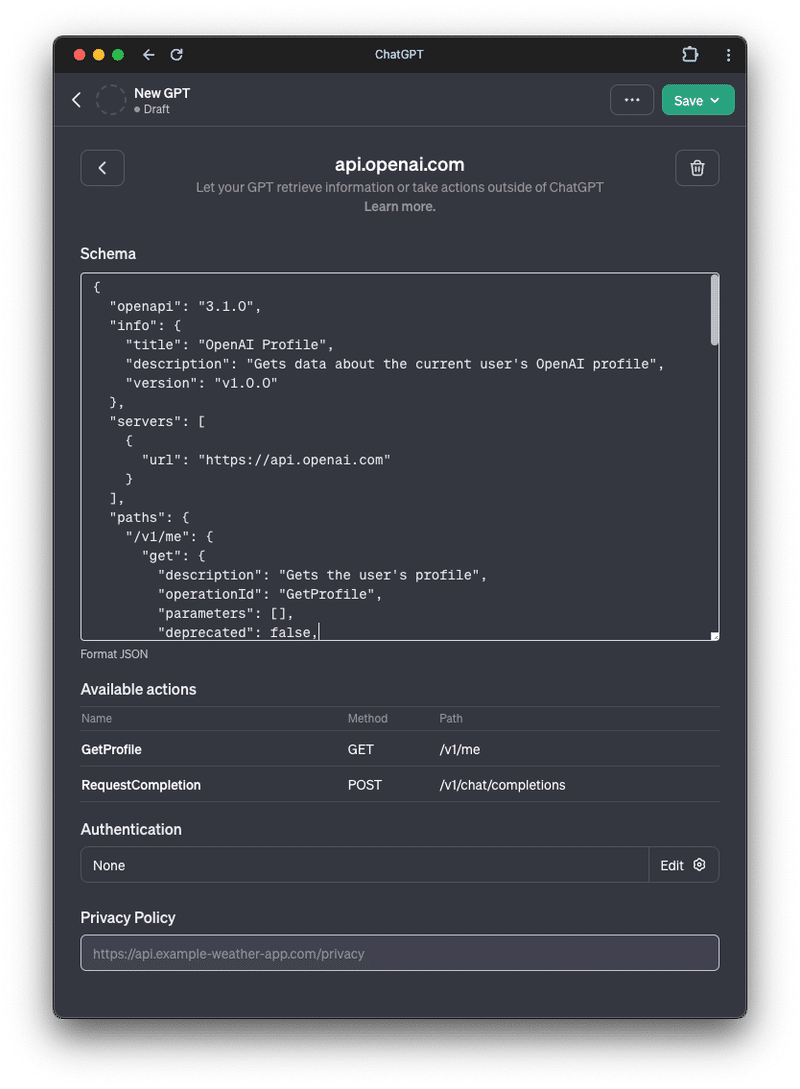Screen dimensions: 800x1089
Task: Click the browser back arrow icon
Action: coord(149,55)
